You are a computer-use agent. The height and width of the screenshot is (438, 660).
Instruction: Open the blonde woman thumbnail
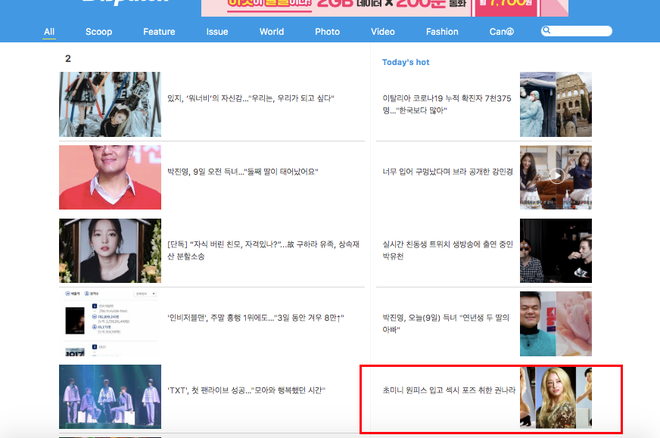click(556, 398)
